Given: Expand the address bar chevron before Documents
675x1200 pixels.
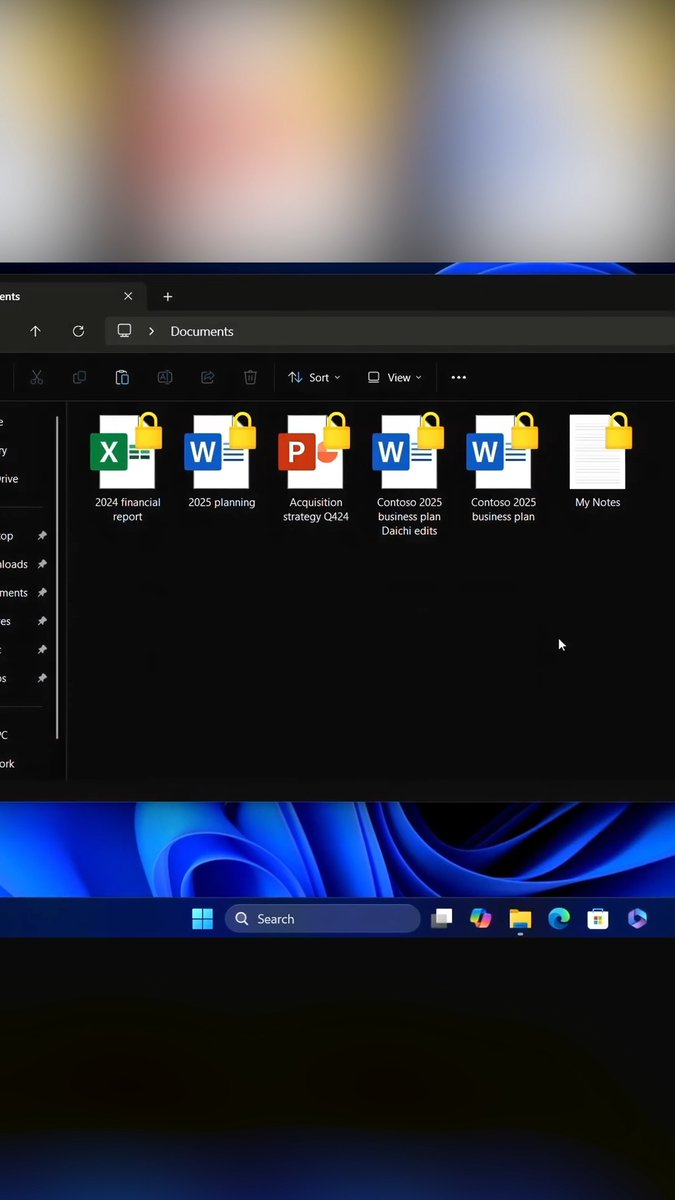Looking at the screenshot, I should coord(152,331).
